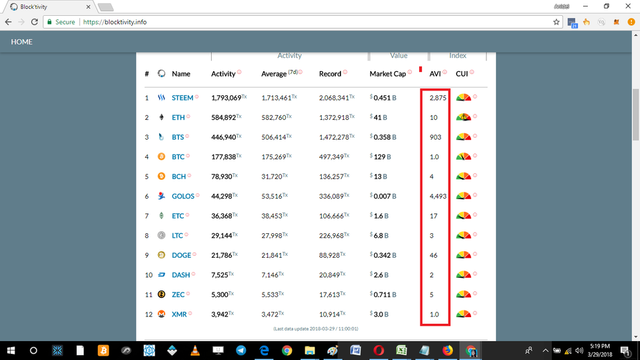This screenshot has height=360, width=640.
Task: Sort by the Name column header
Action: pyautogui.click(x=181, y=74)
